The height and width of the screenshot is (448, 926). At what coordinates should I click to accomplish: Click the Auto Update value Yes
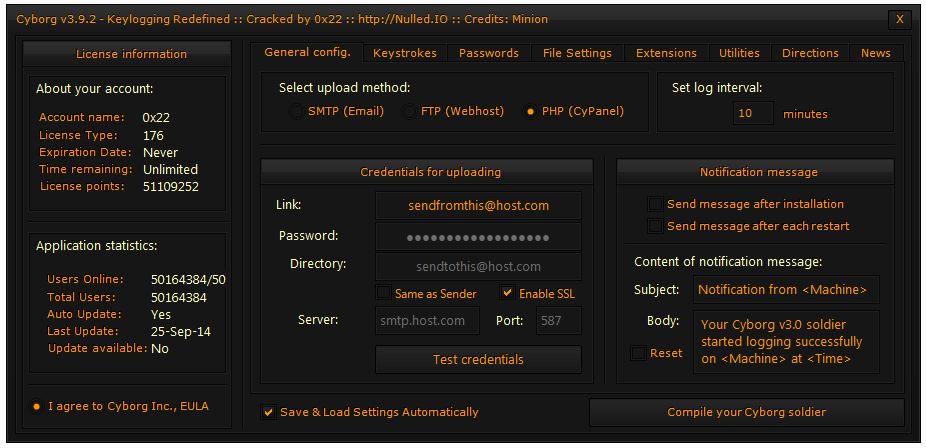click(161, 315)
